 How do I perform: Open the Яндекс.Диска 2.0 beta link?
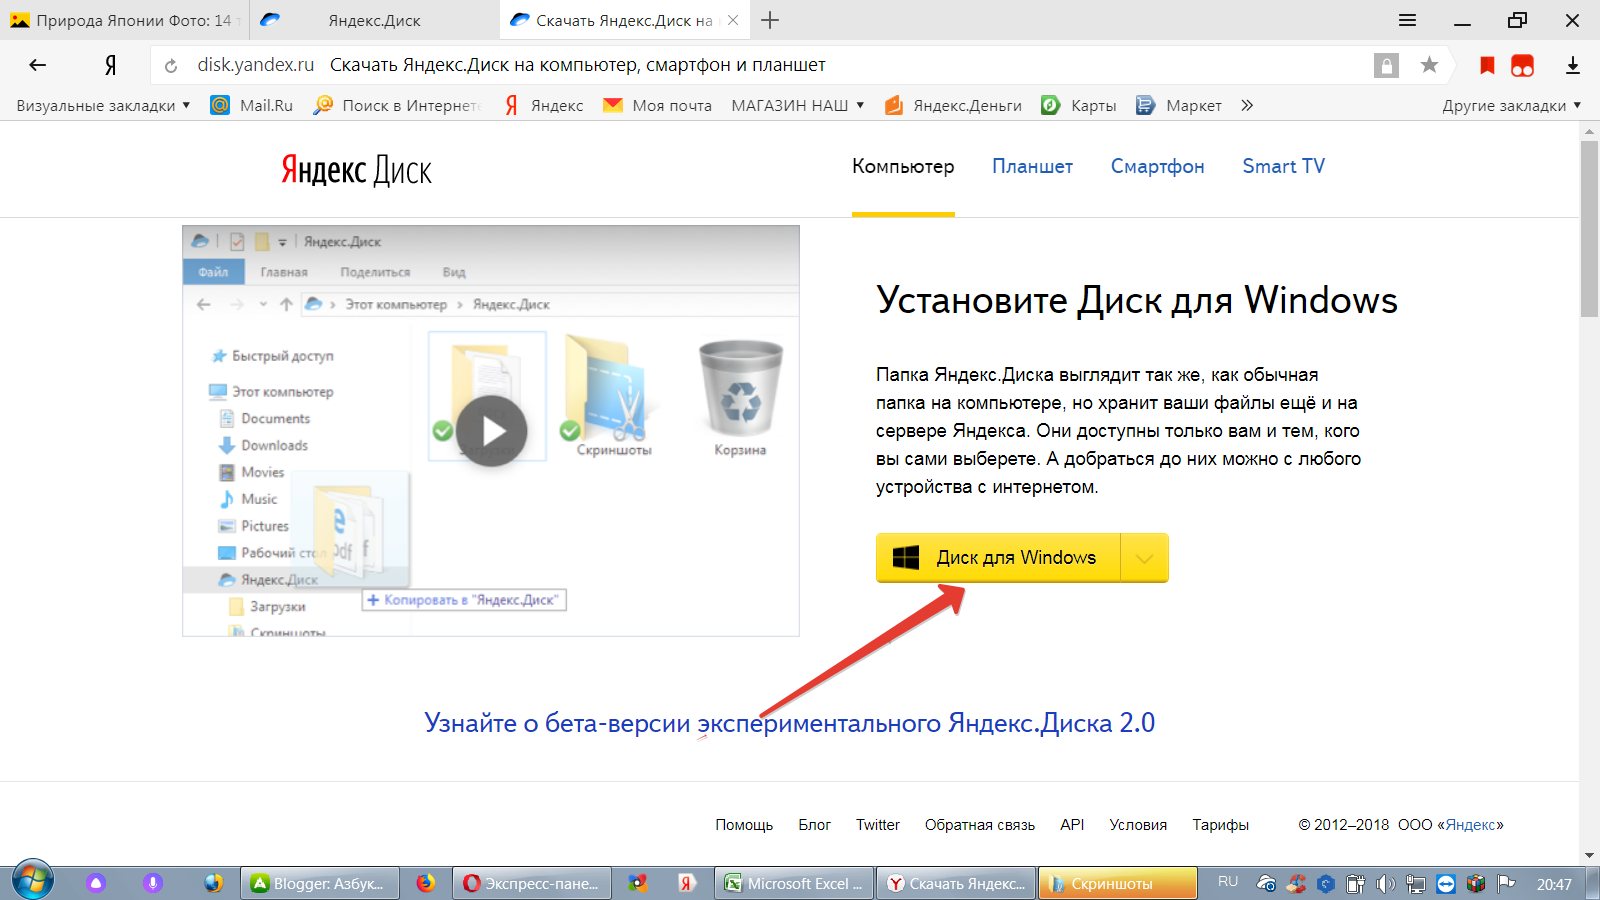789,722
